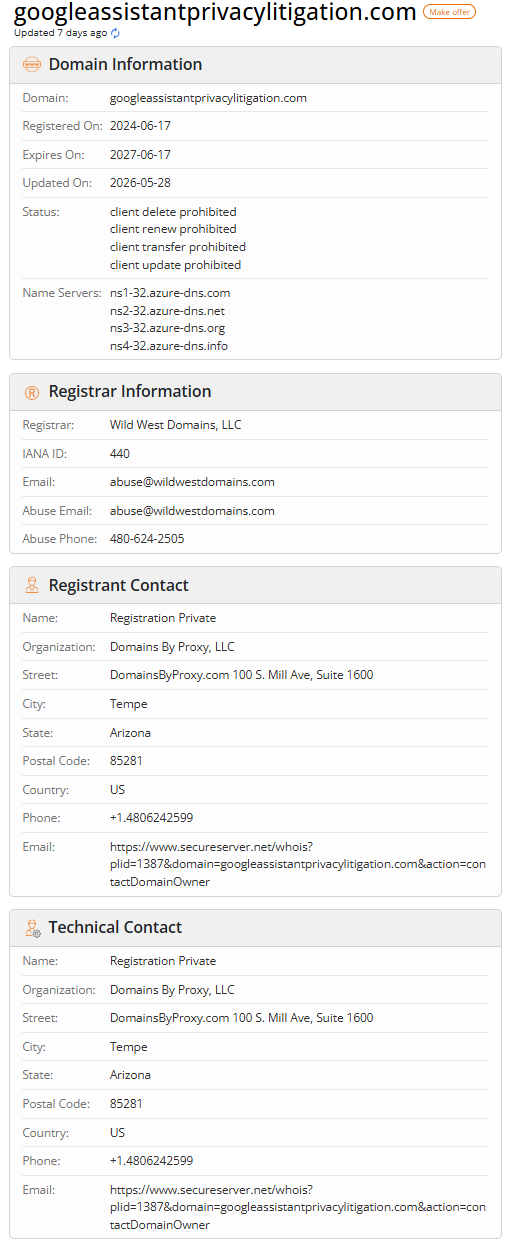Click the Registrar Information registered-mark icon
The height and width of the screenshot is (1251, 513).
point(32,392)
